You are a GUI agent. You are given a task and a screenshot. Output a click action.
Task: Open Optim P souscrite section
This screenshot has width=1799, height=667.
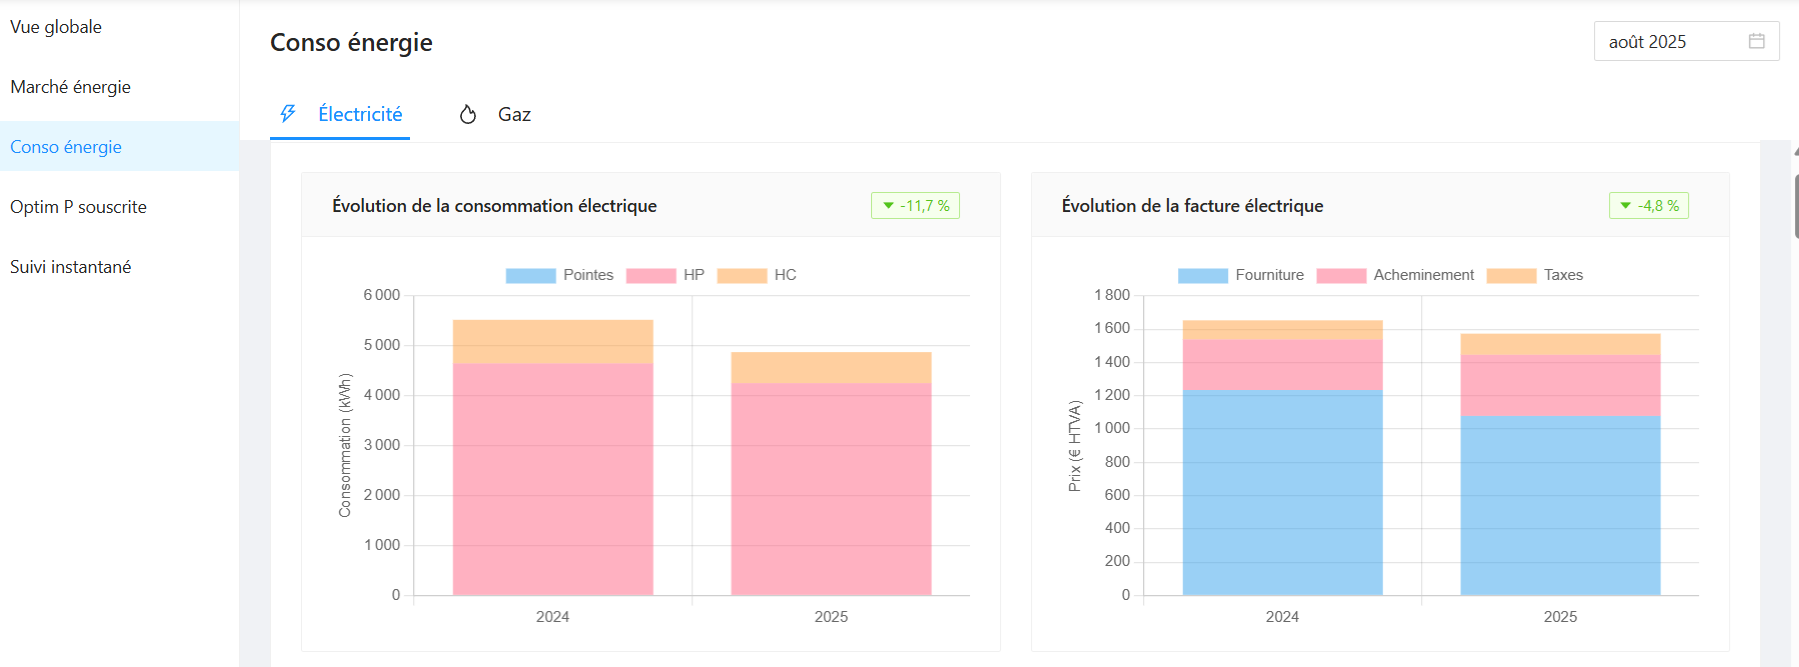tap(78, 207)
